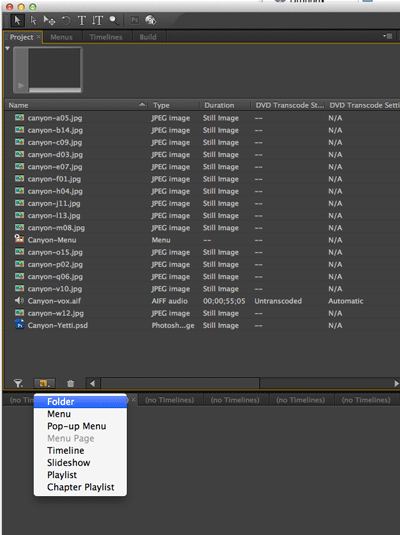Toggle the asset filter funnel icon

[18, 384]
